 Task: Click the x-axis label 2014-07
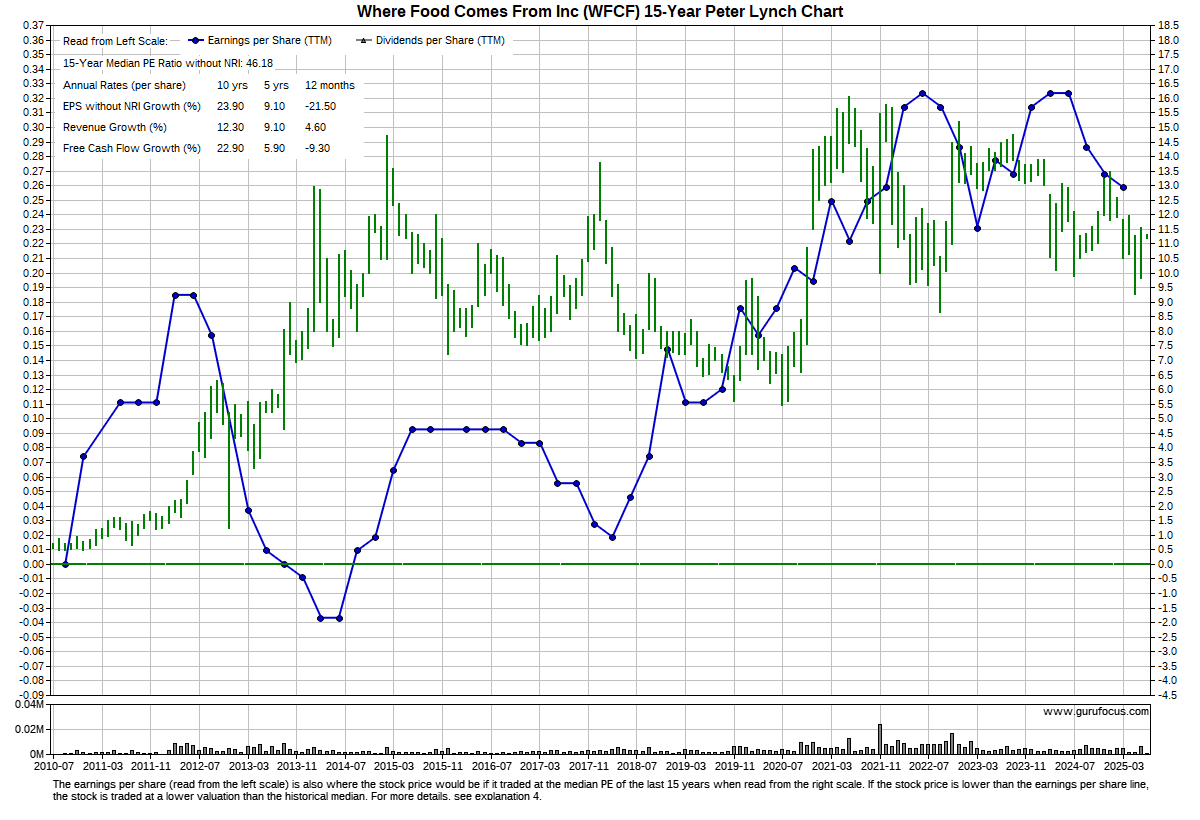tap(344, 766)
